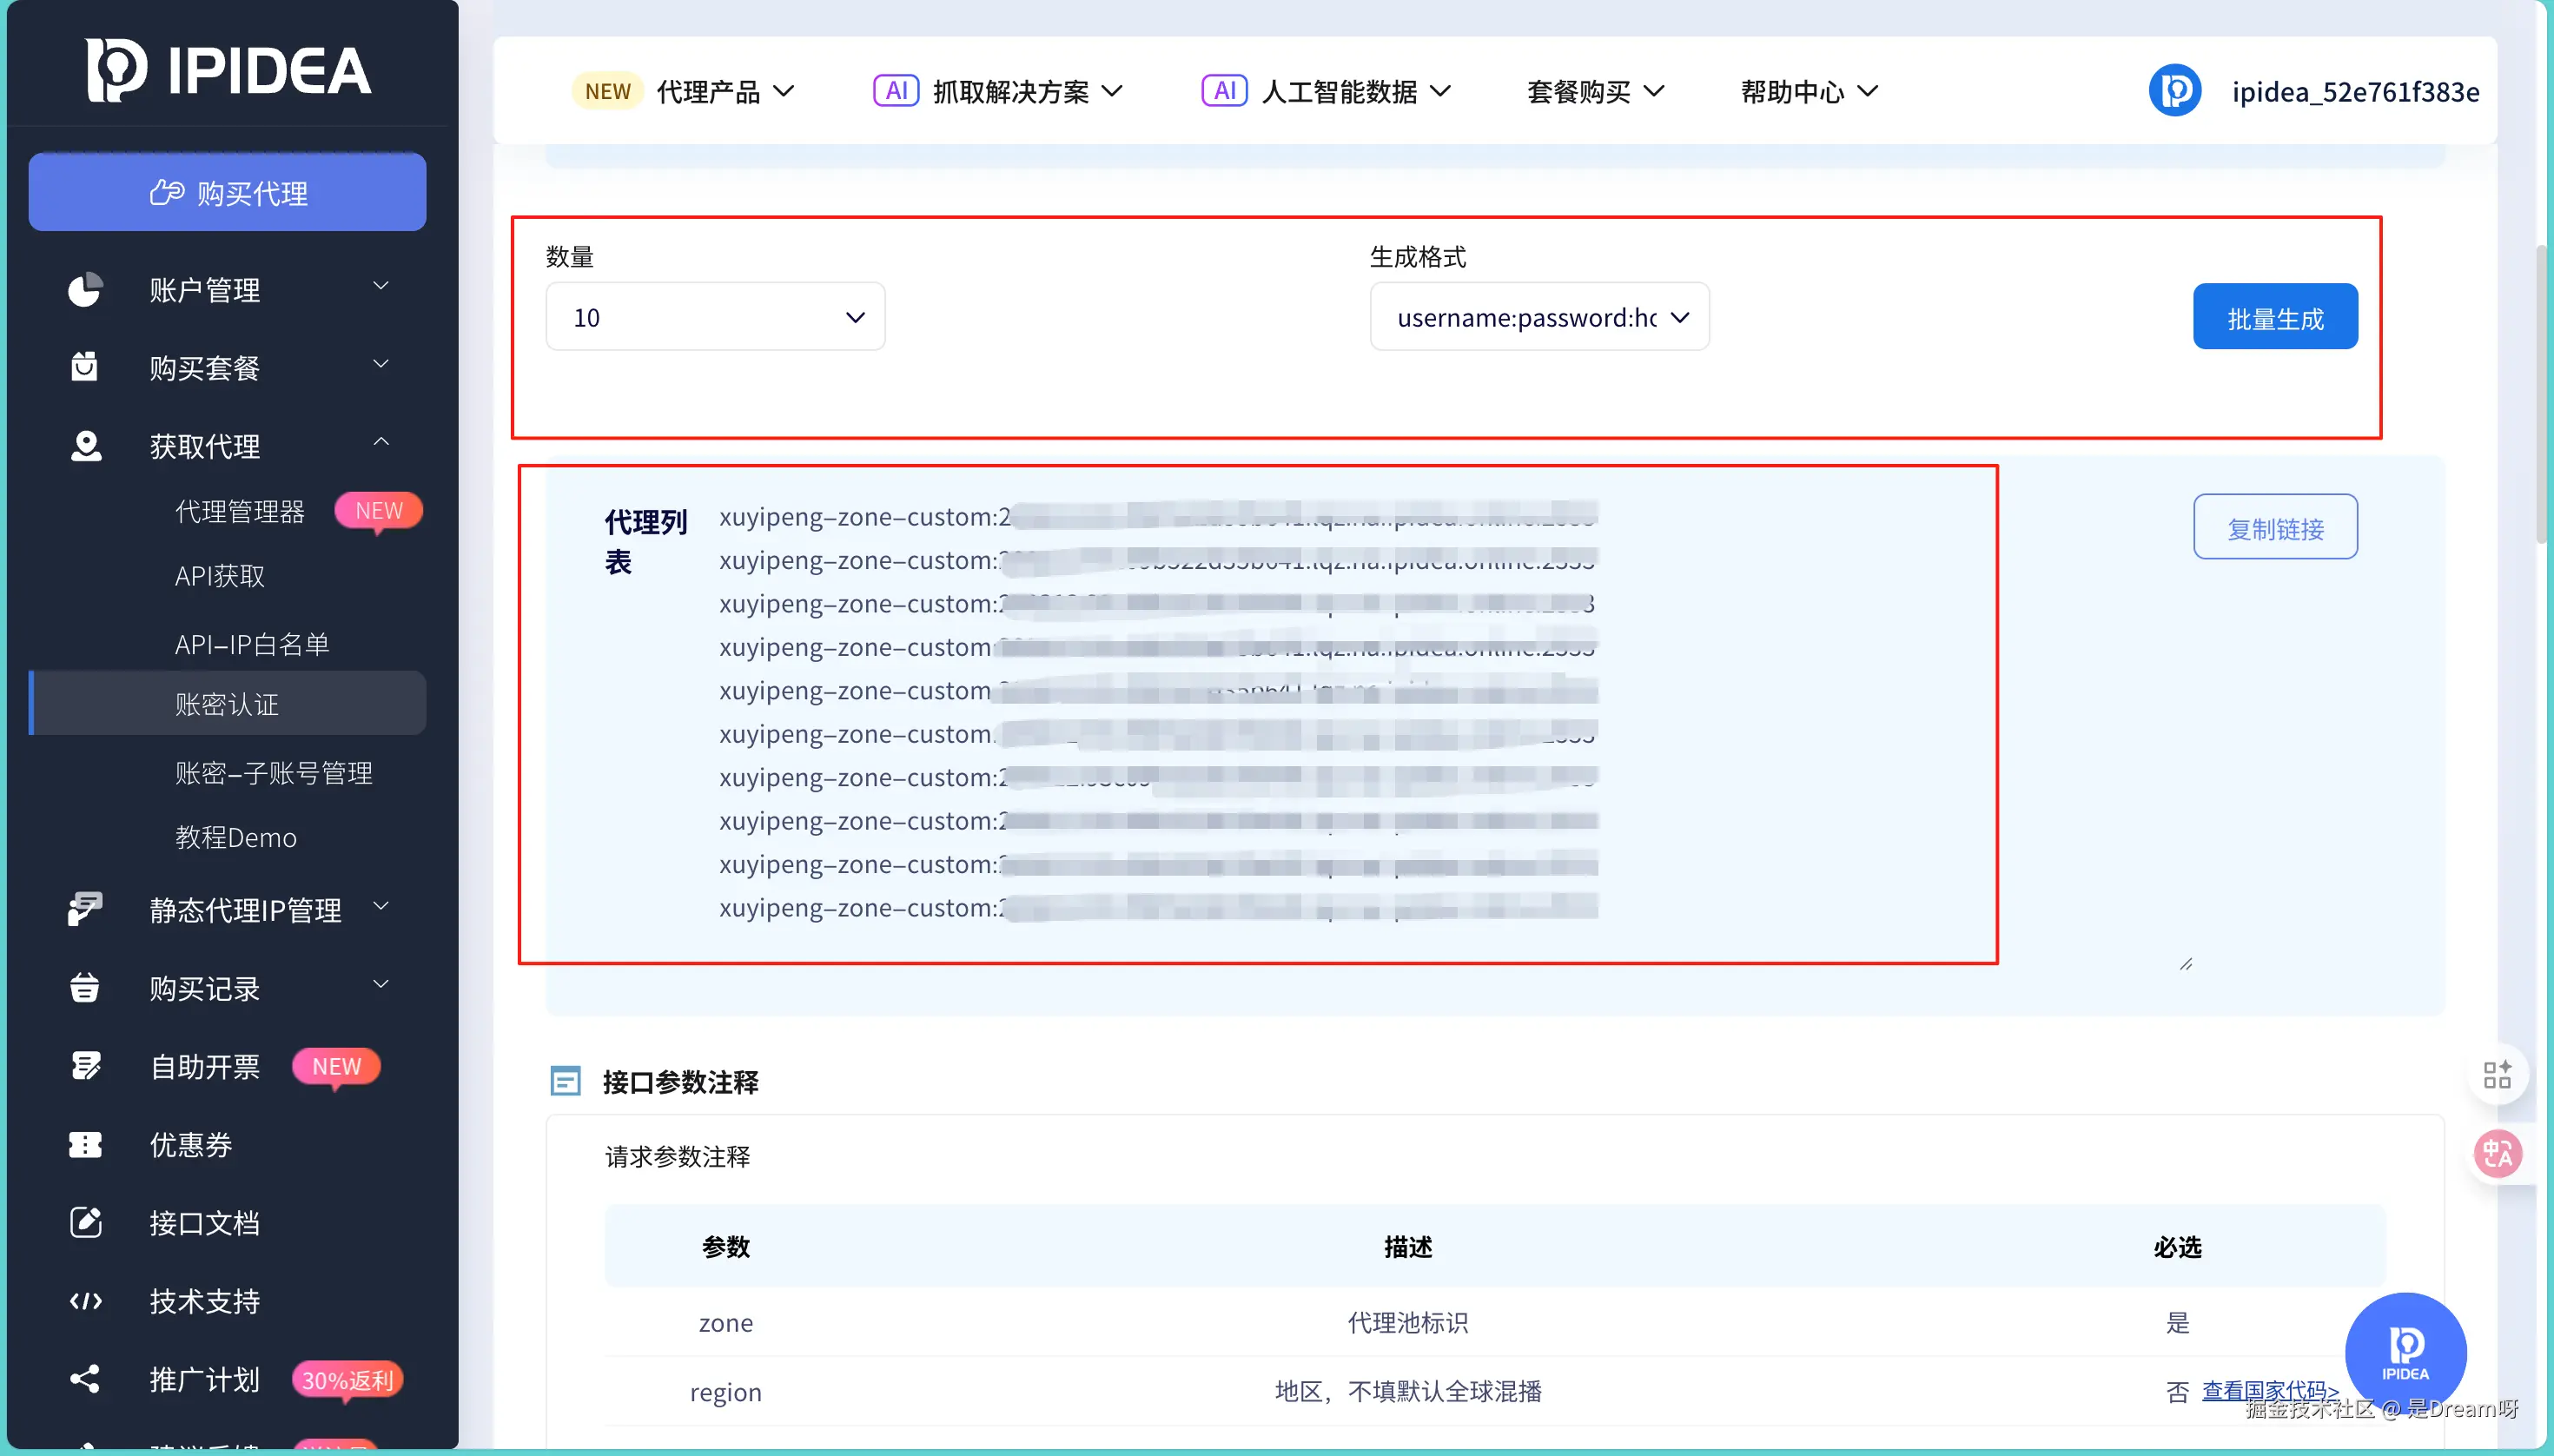The height and width of the screenshot is (1456, 2554).
Task: Click the 批量生成 button
Action: tap(2275, 318)
